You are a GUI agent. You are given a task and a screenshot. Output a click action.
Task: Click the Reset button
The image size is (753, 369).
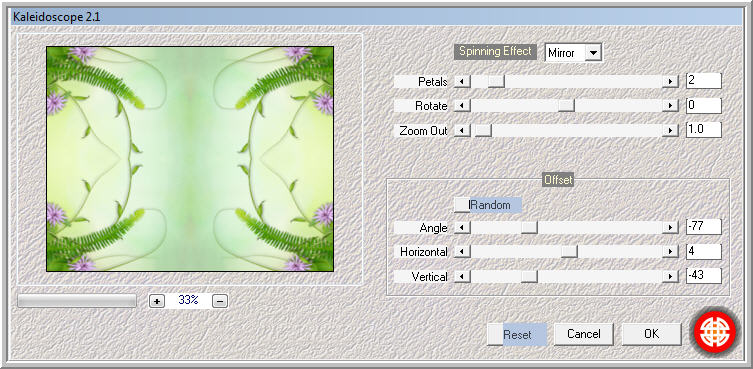(517, 334)
